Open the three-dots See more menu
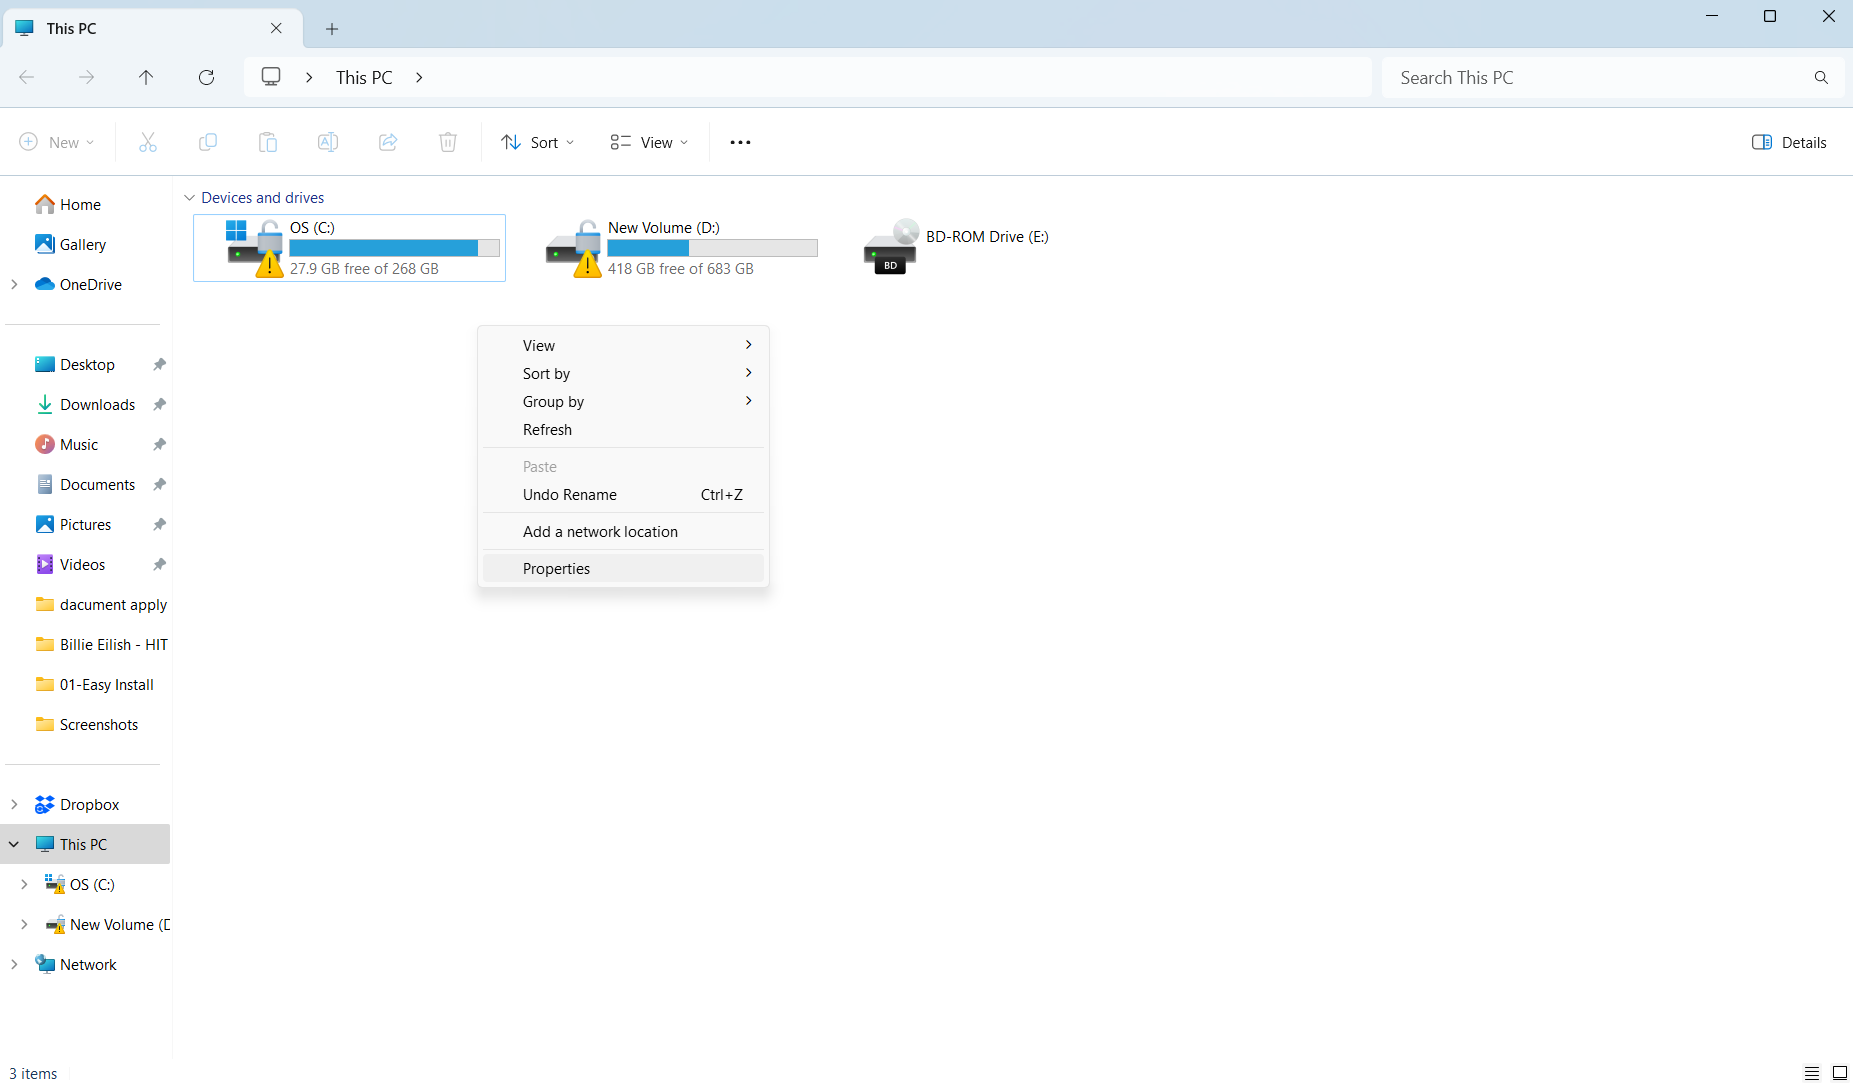This screenshot has width=1853, height=1084. tap(740, 142)
